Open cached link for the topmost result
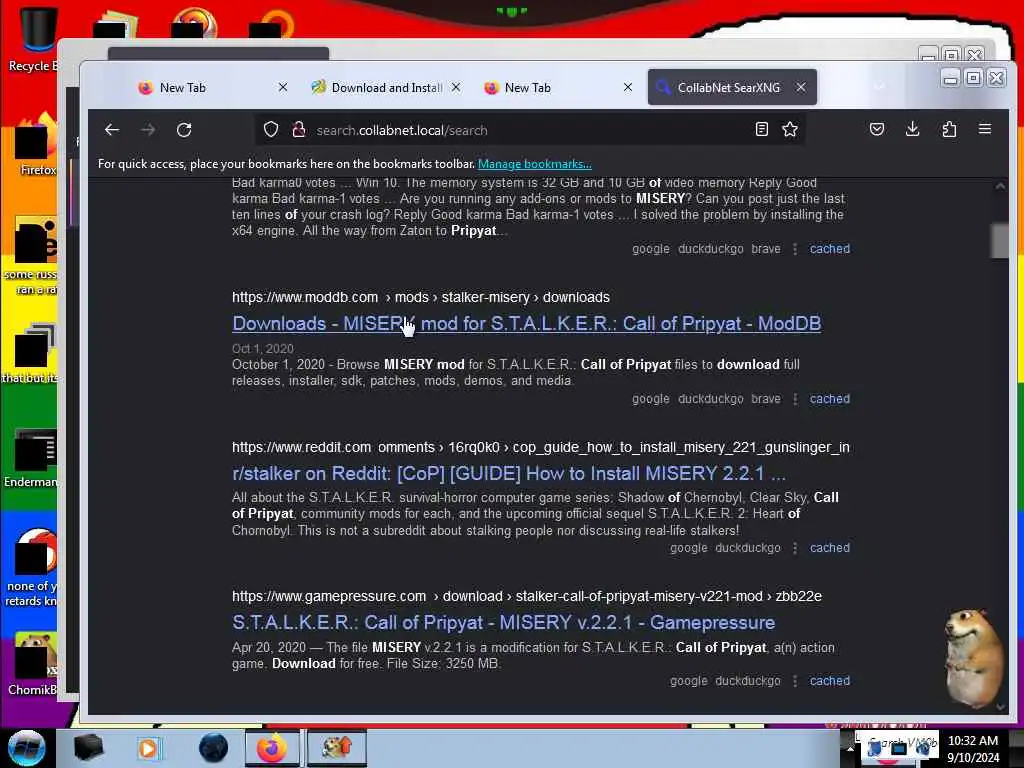The width and height of the screenshot is (1024, 768). tap(829, 249)
